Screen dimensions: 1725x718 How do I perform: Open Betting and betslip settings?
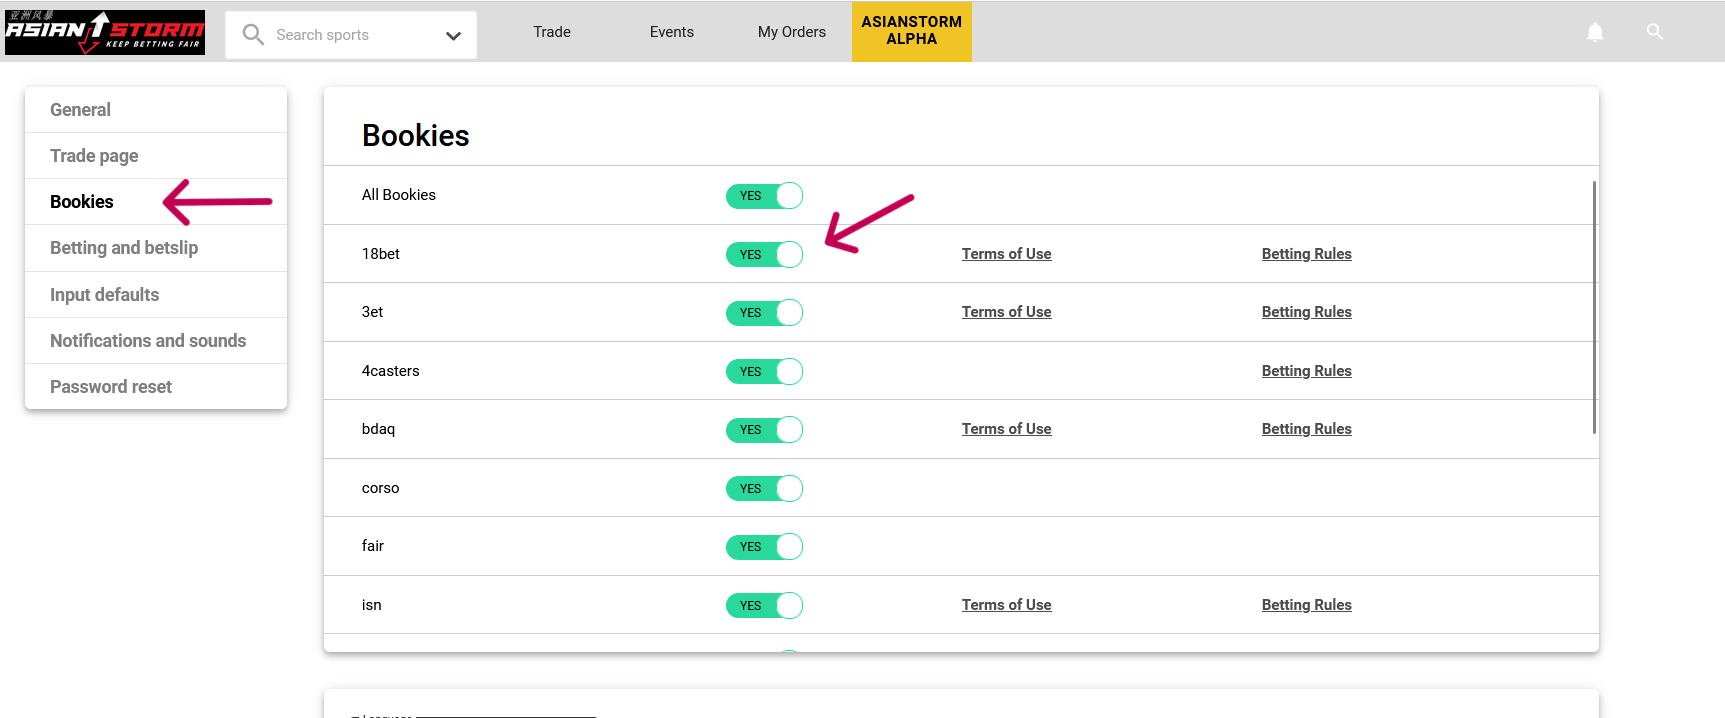point(156,248)
